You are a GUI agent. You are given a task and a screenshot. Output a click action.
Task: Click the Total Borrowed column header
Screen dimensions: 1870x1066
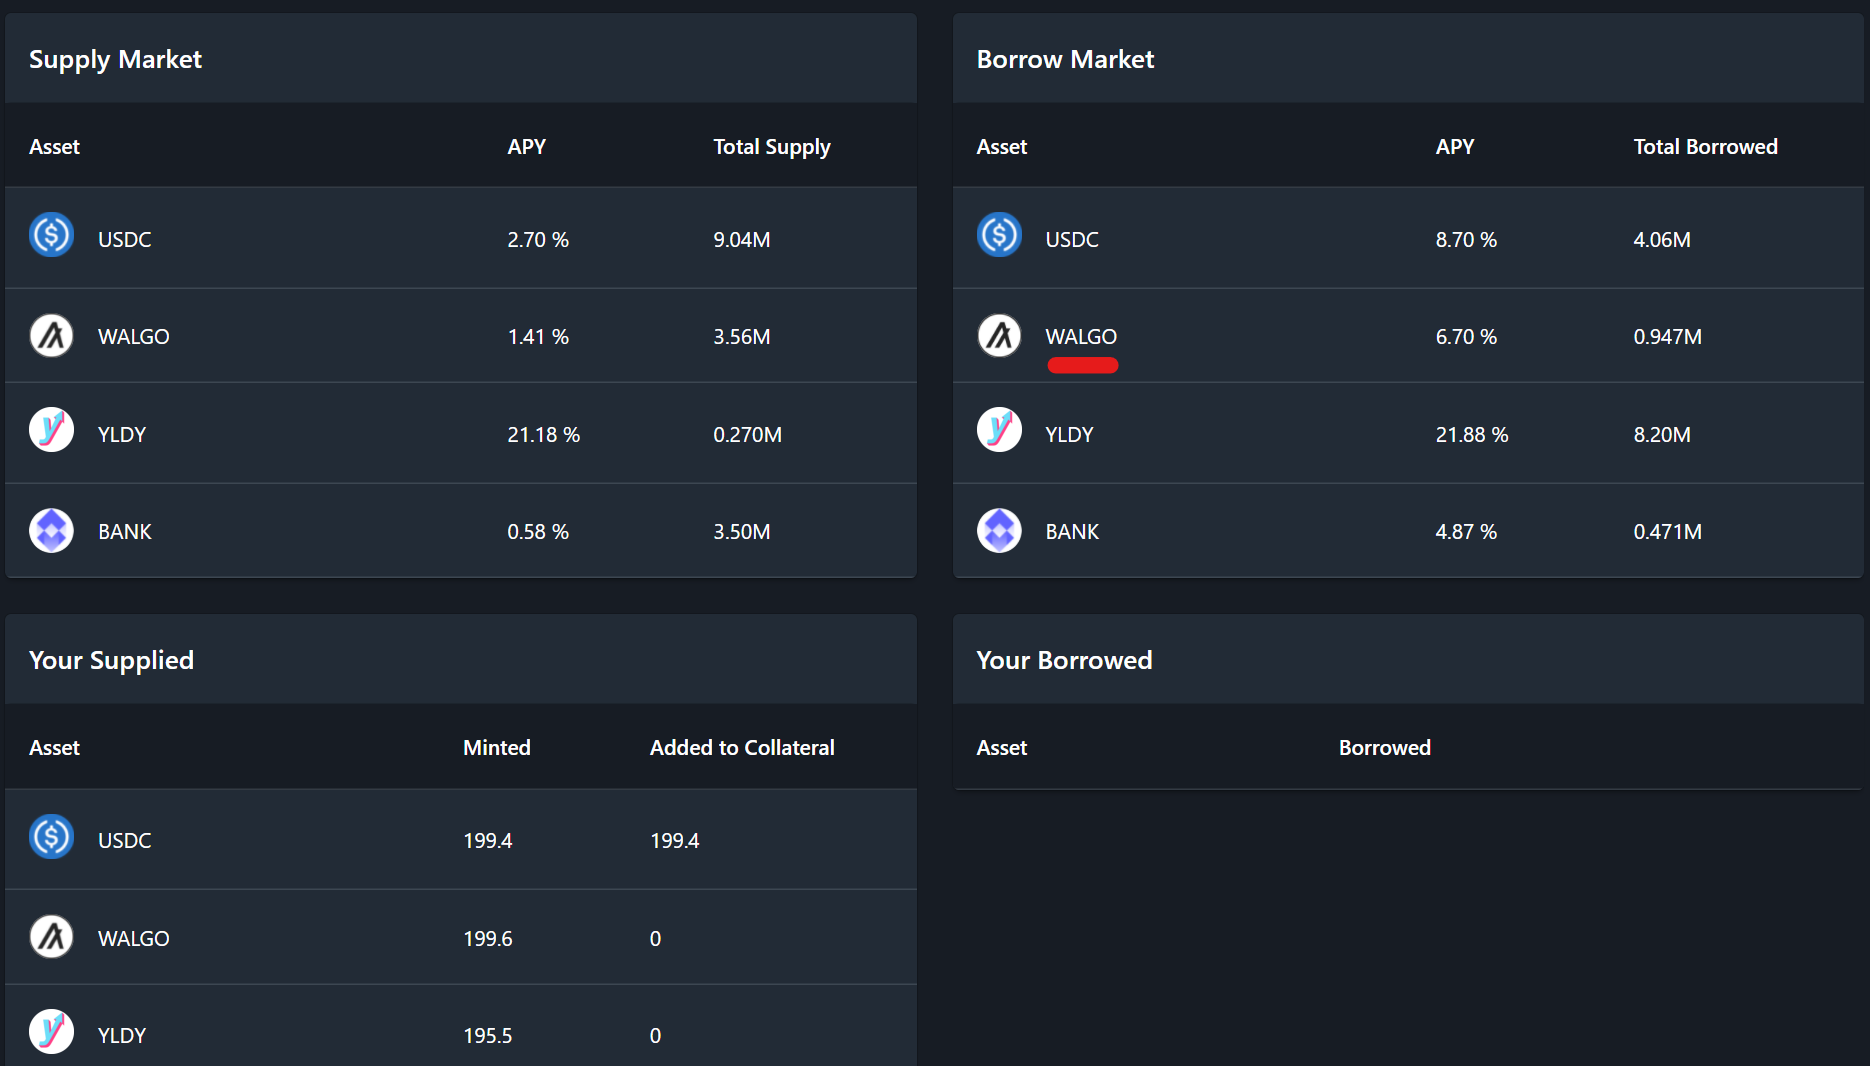pos(1705,147)
